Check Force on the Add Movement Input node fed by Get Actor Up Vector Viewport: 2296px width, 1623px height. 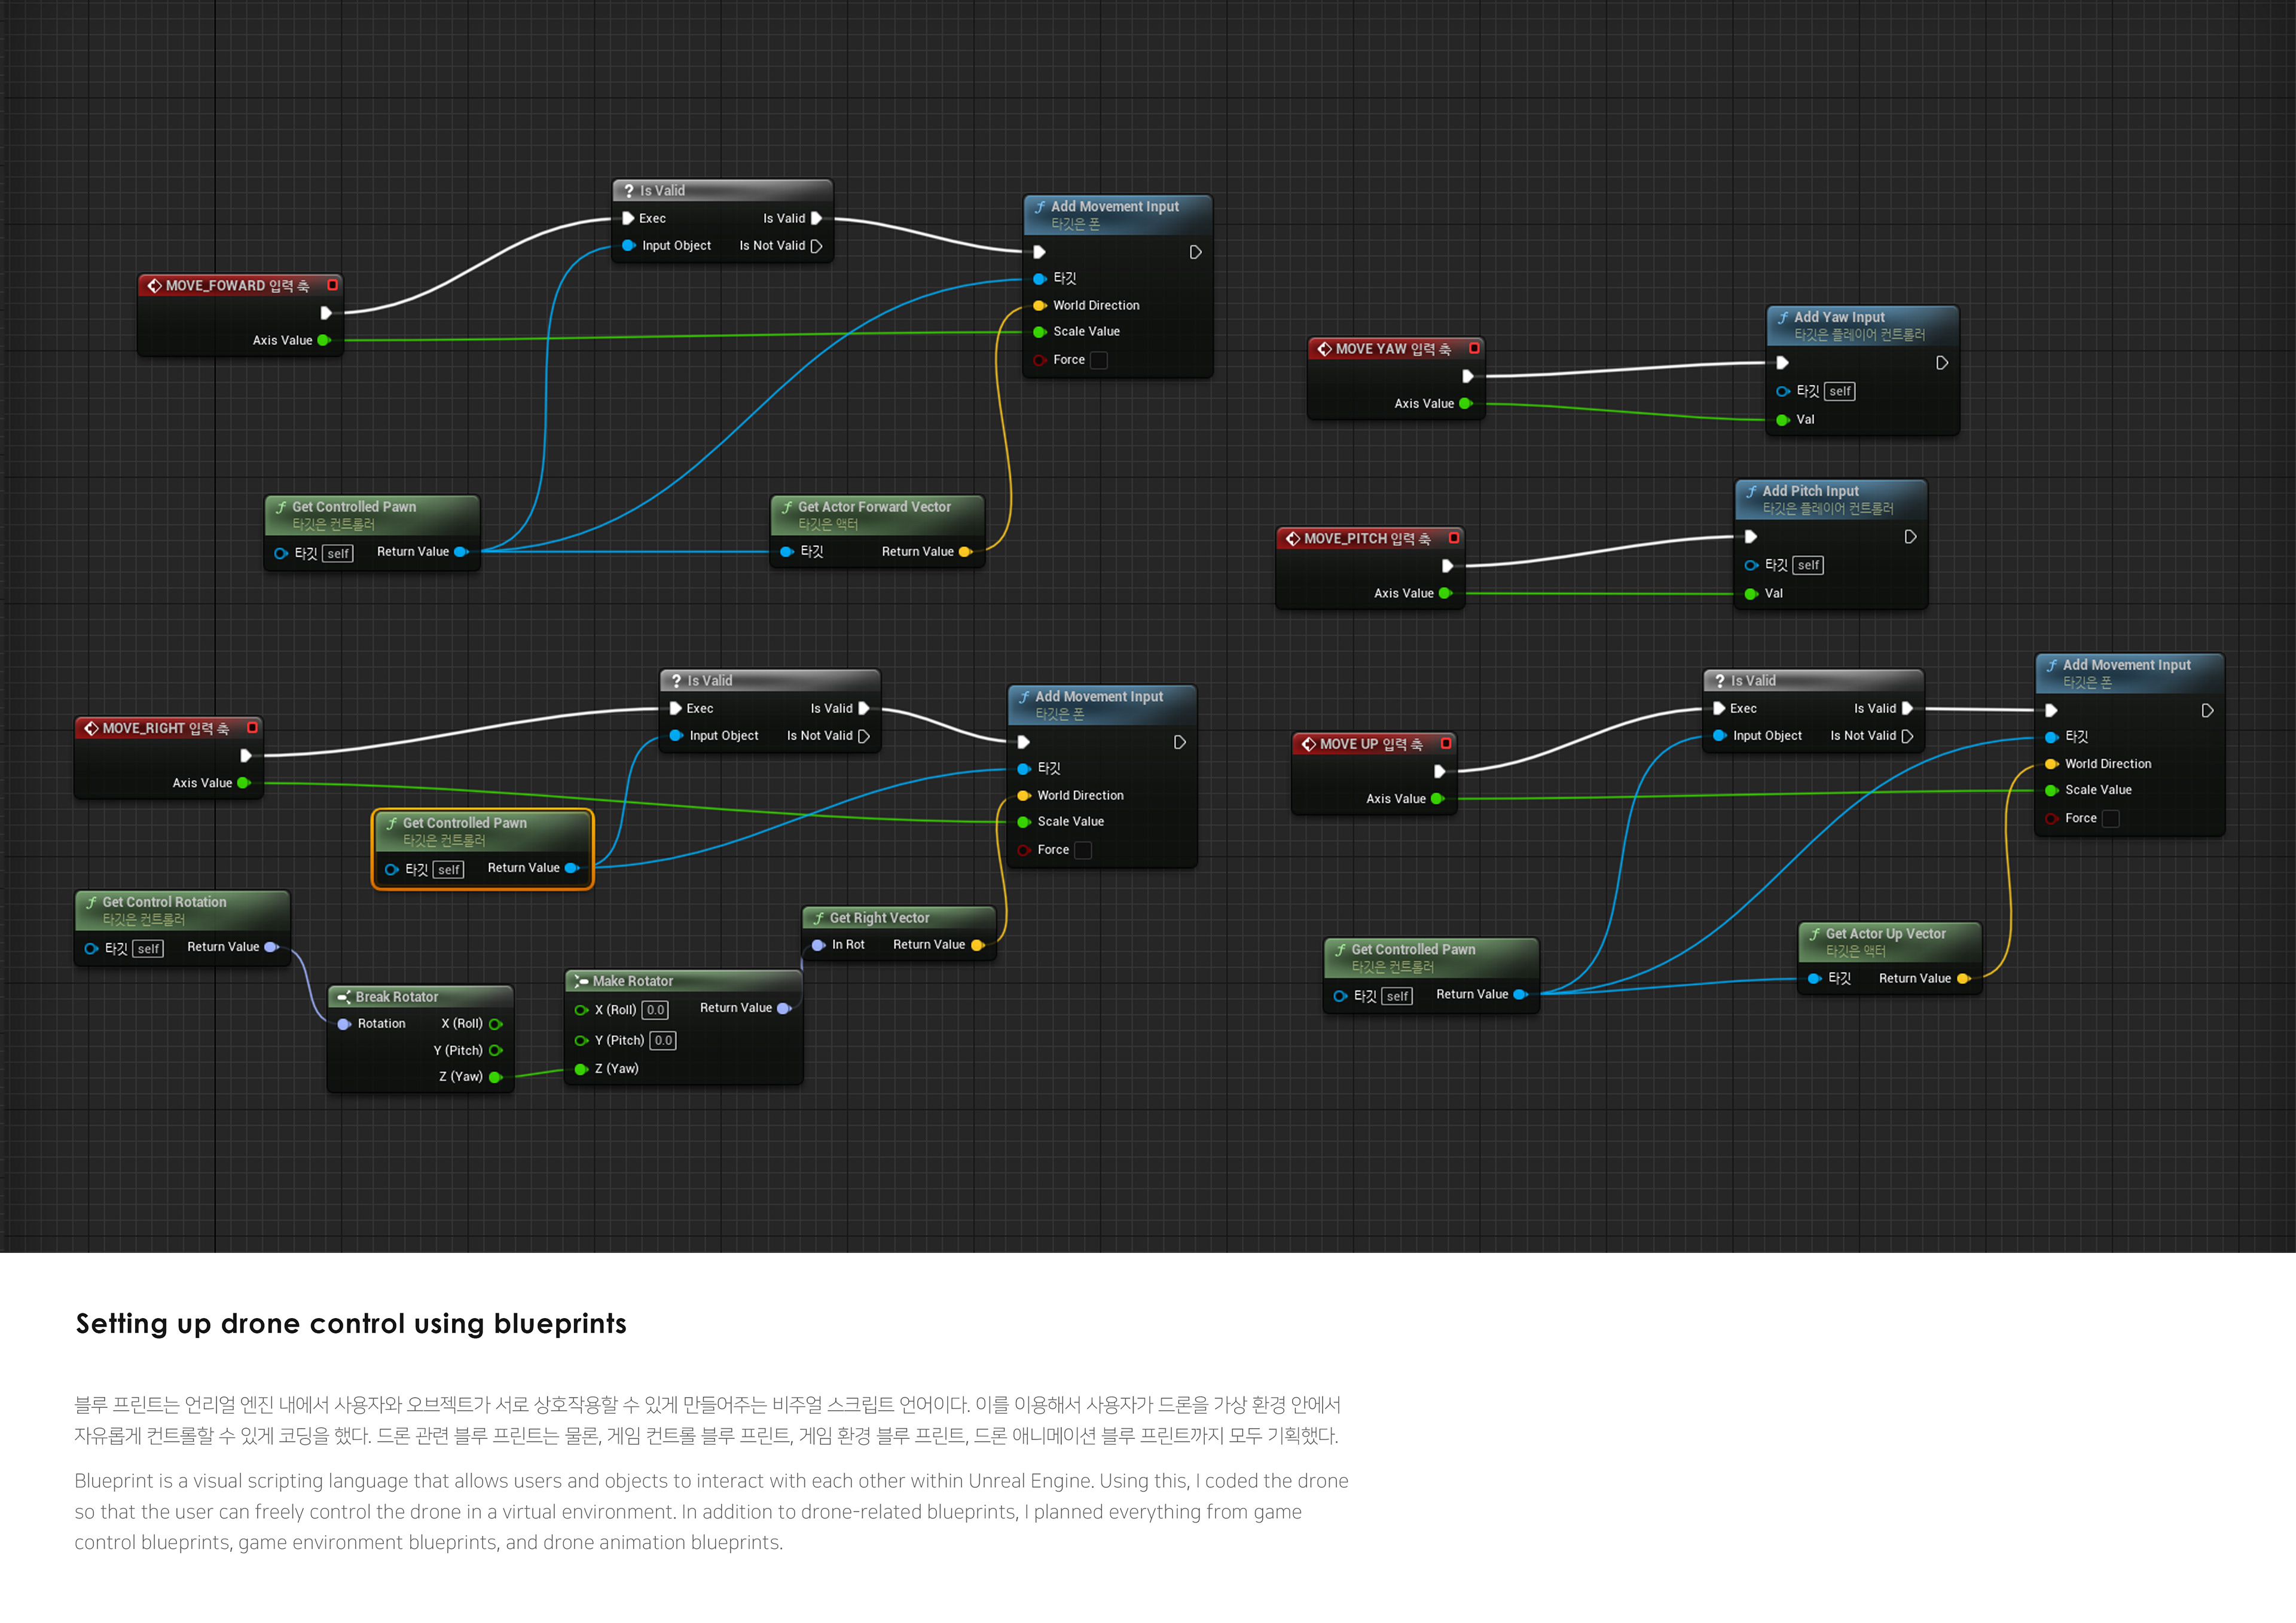(x=2110, y=818)
